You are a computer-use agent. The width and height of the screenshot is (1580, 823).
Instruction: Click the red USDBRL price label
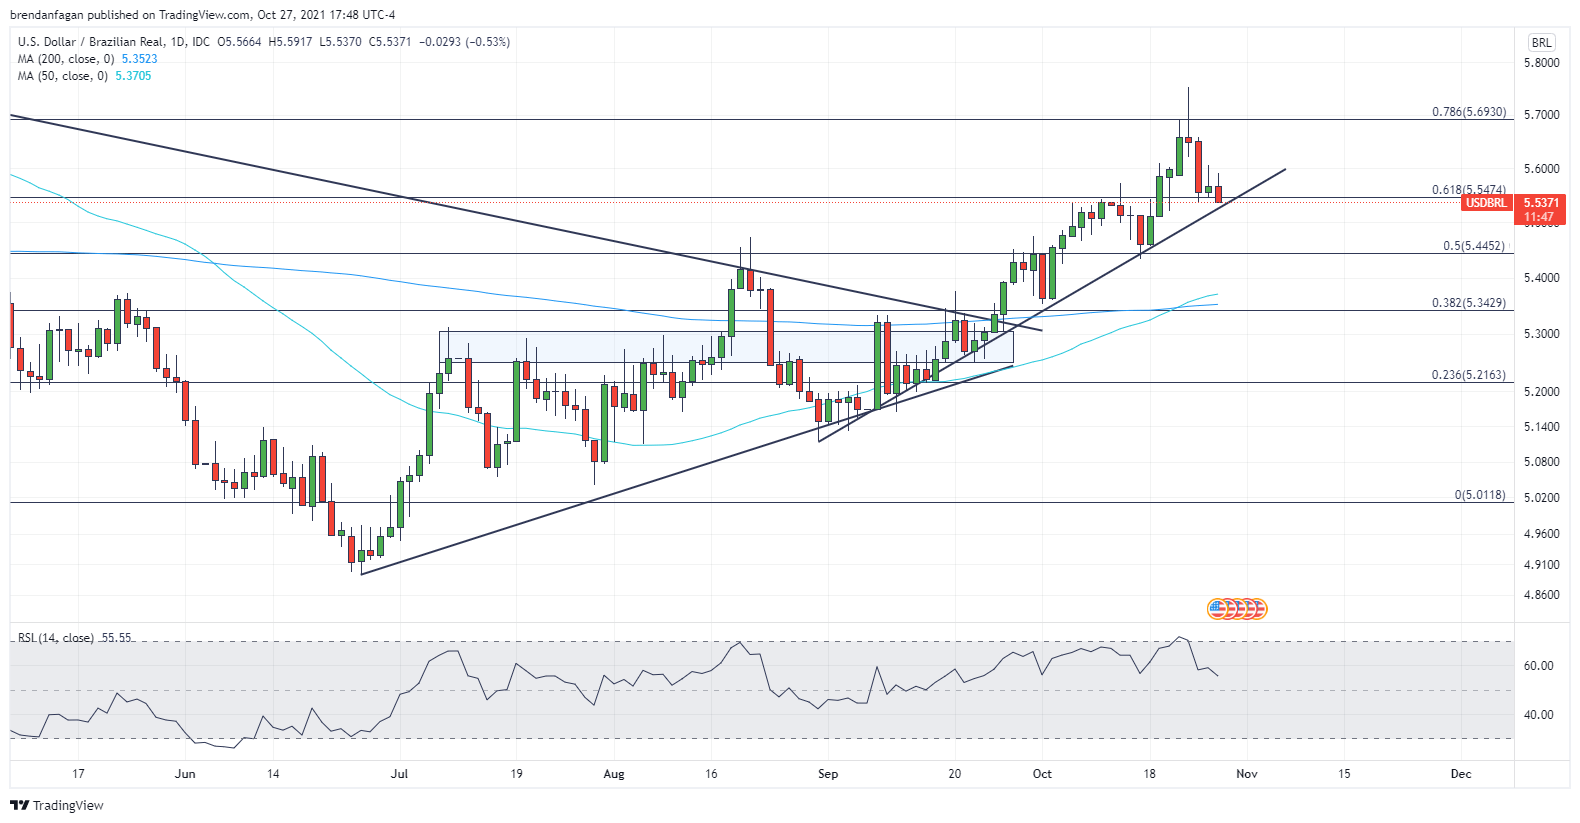(1485, 203)
